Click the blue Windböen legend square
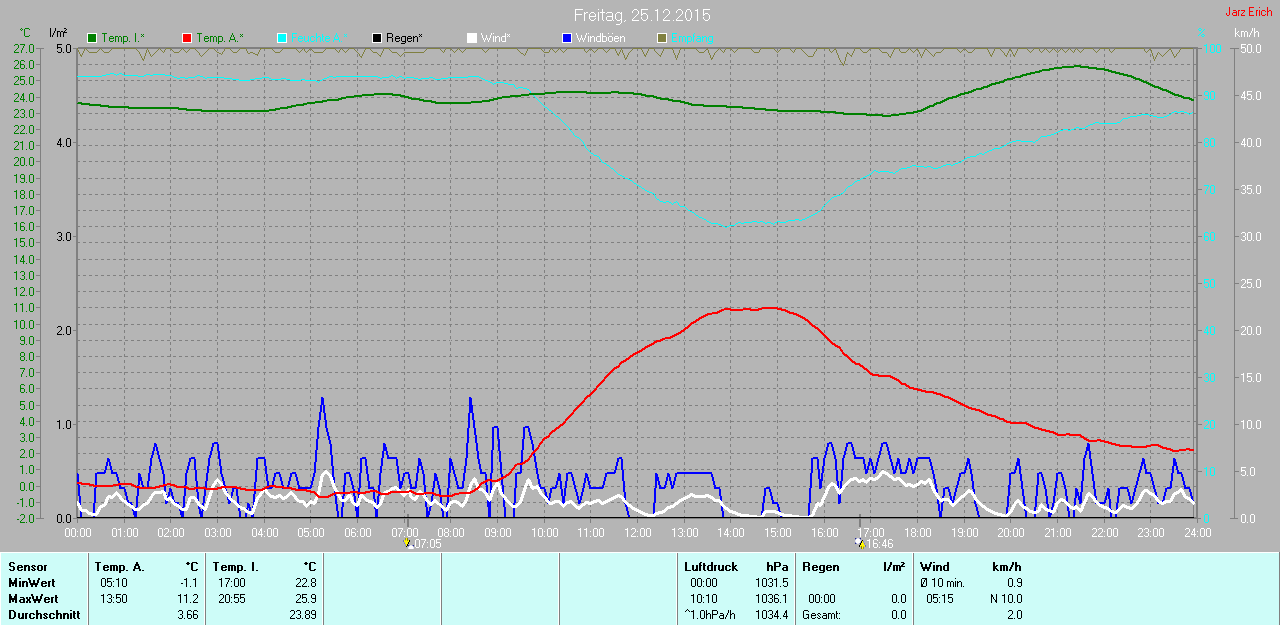1280x625 pixels. click(567, 38)
